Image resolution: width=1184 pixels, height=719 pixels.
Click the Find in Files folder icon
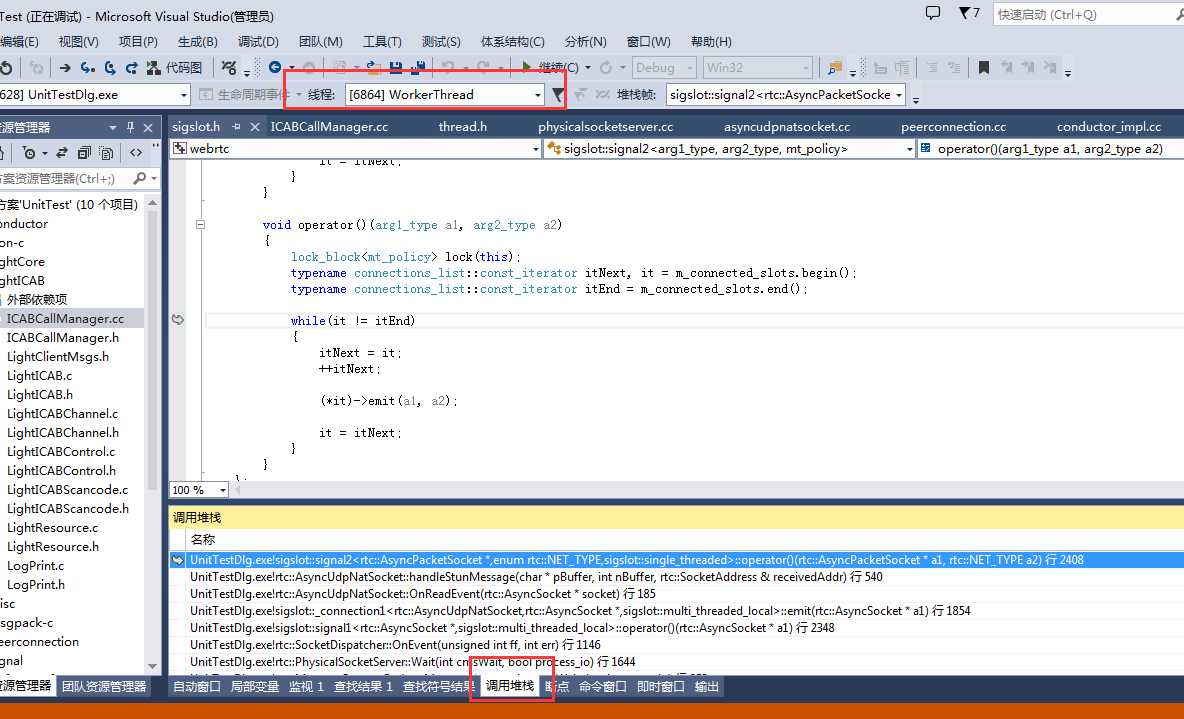[x=834, y=68]
